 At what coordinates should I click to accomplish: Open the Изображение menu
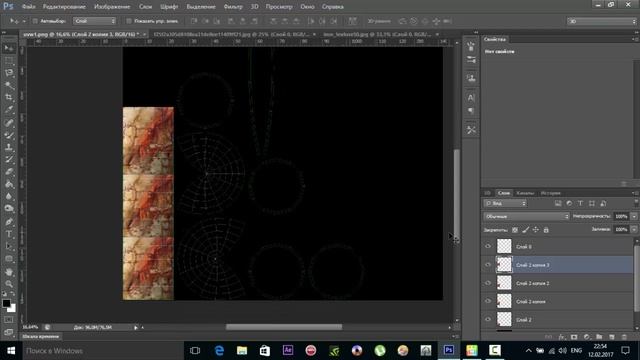[x=112, y=7]
